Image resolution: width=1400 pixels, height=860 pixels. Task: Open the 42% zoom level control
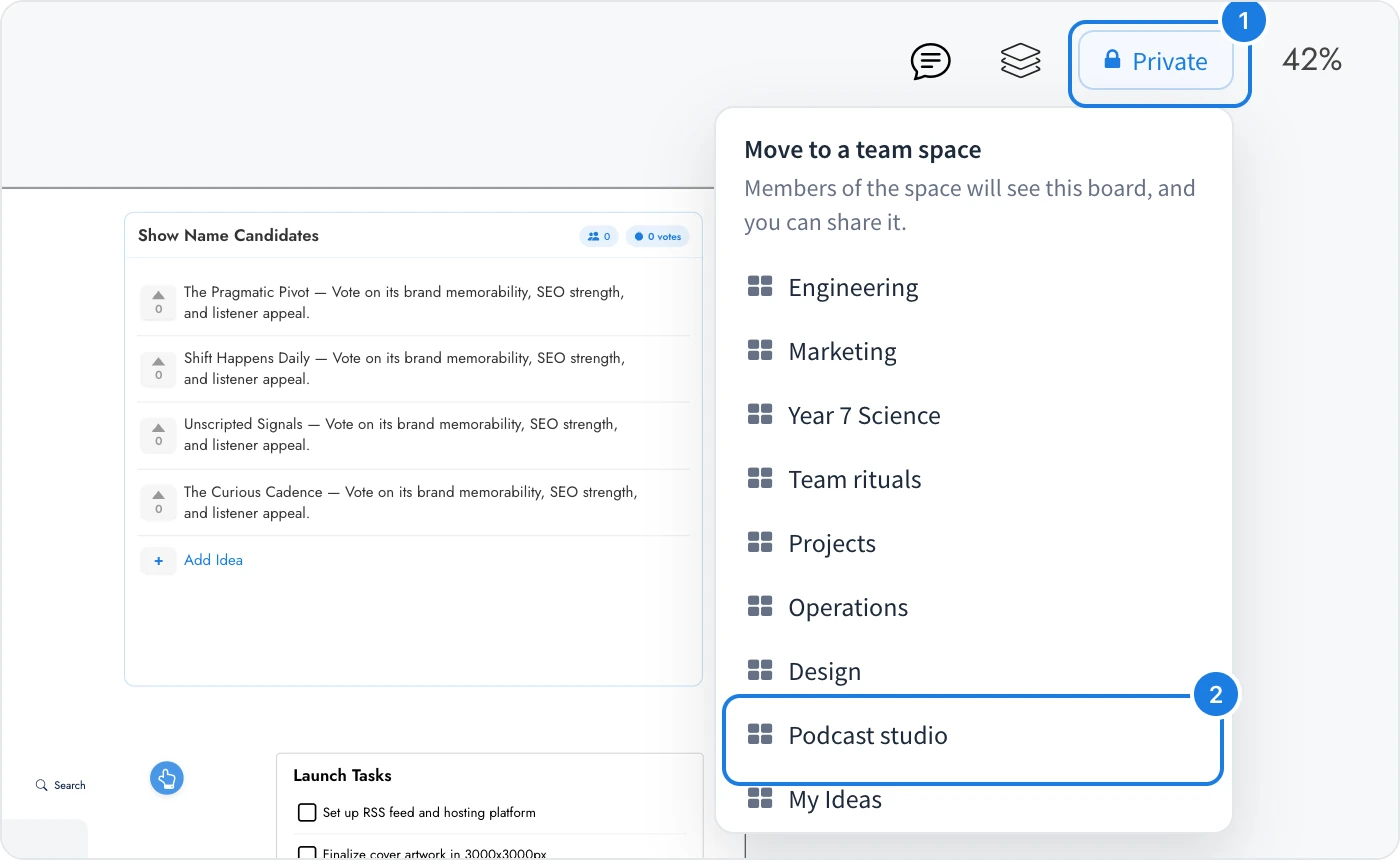[x=1311, y=61]
